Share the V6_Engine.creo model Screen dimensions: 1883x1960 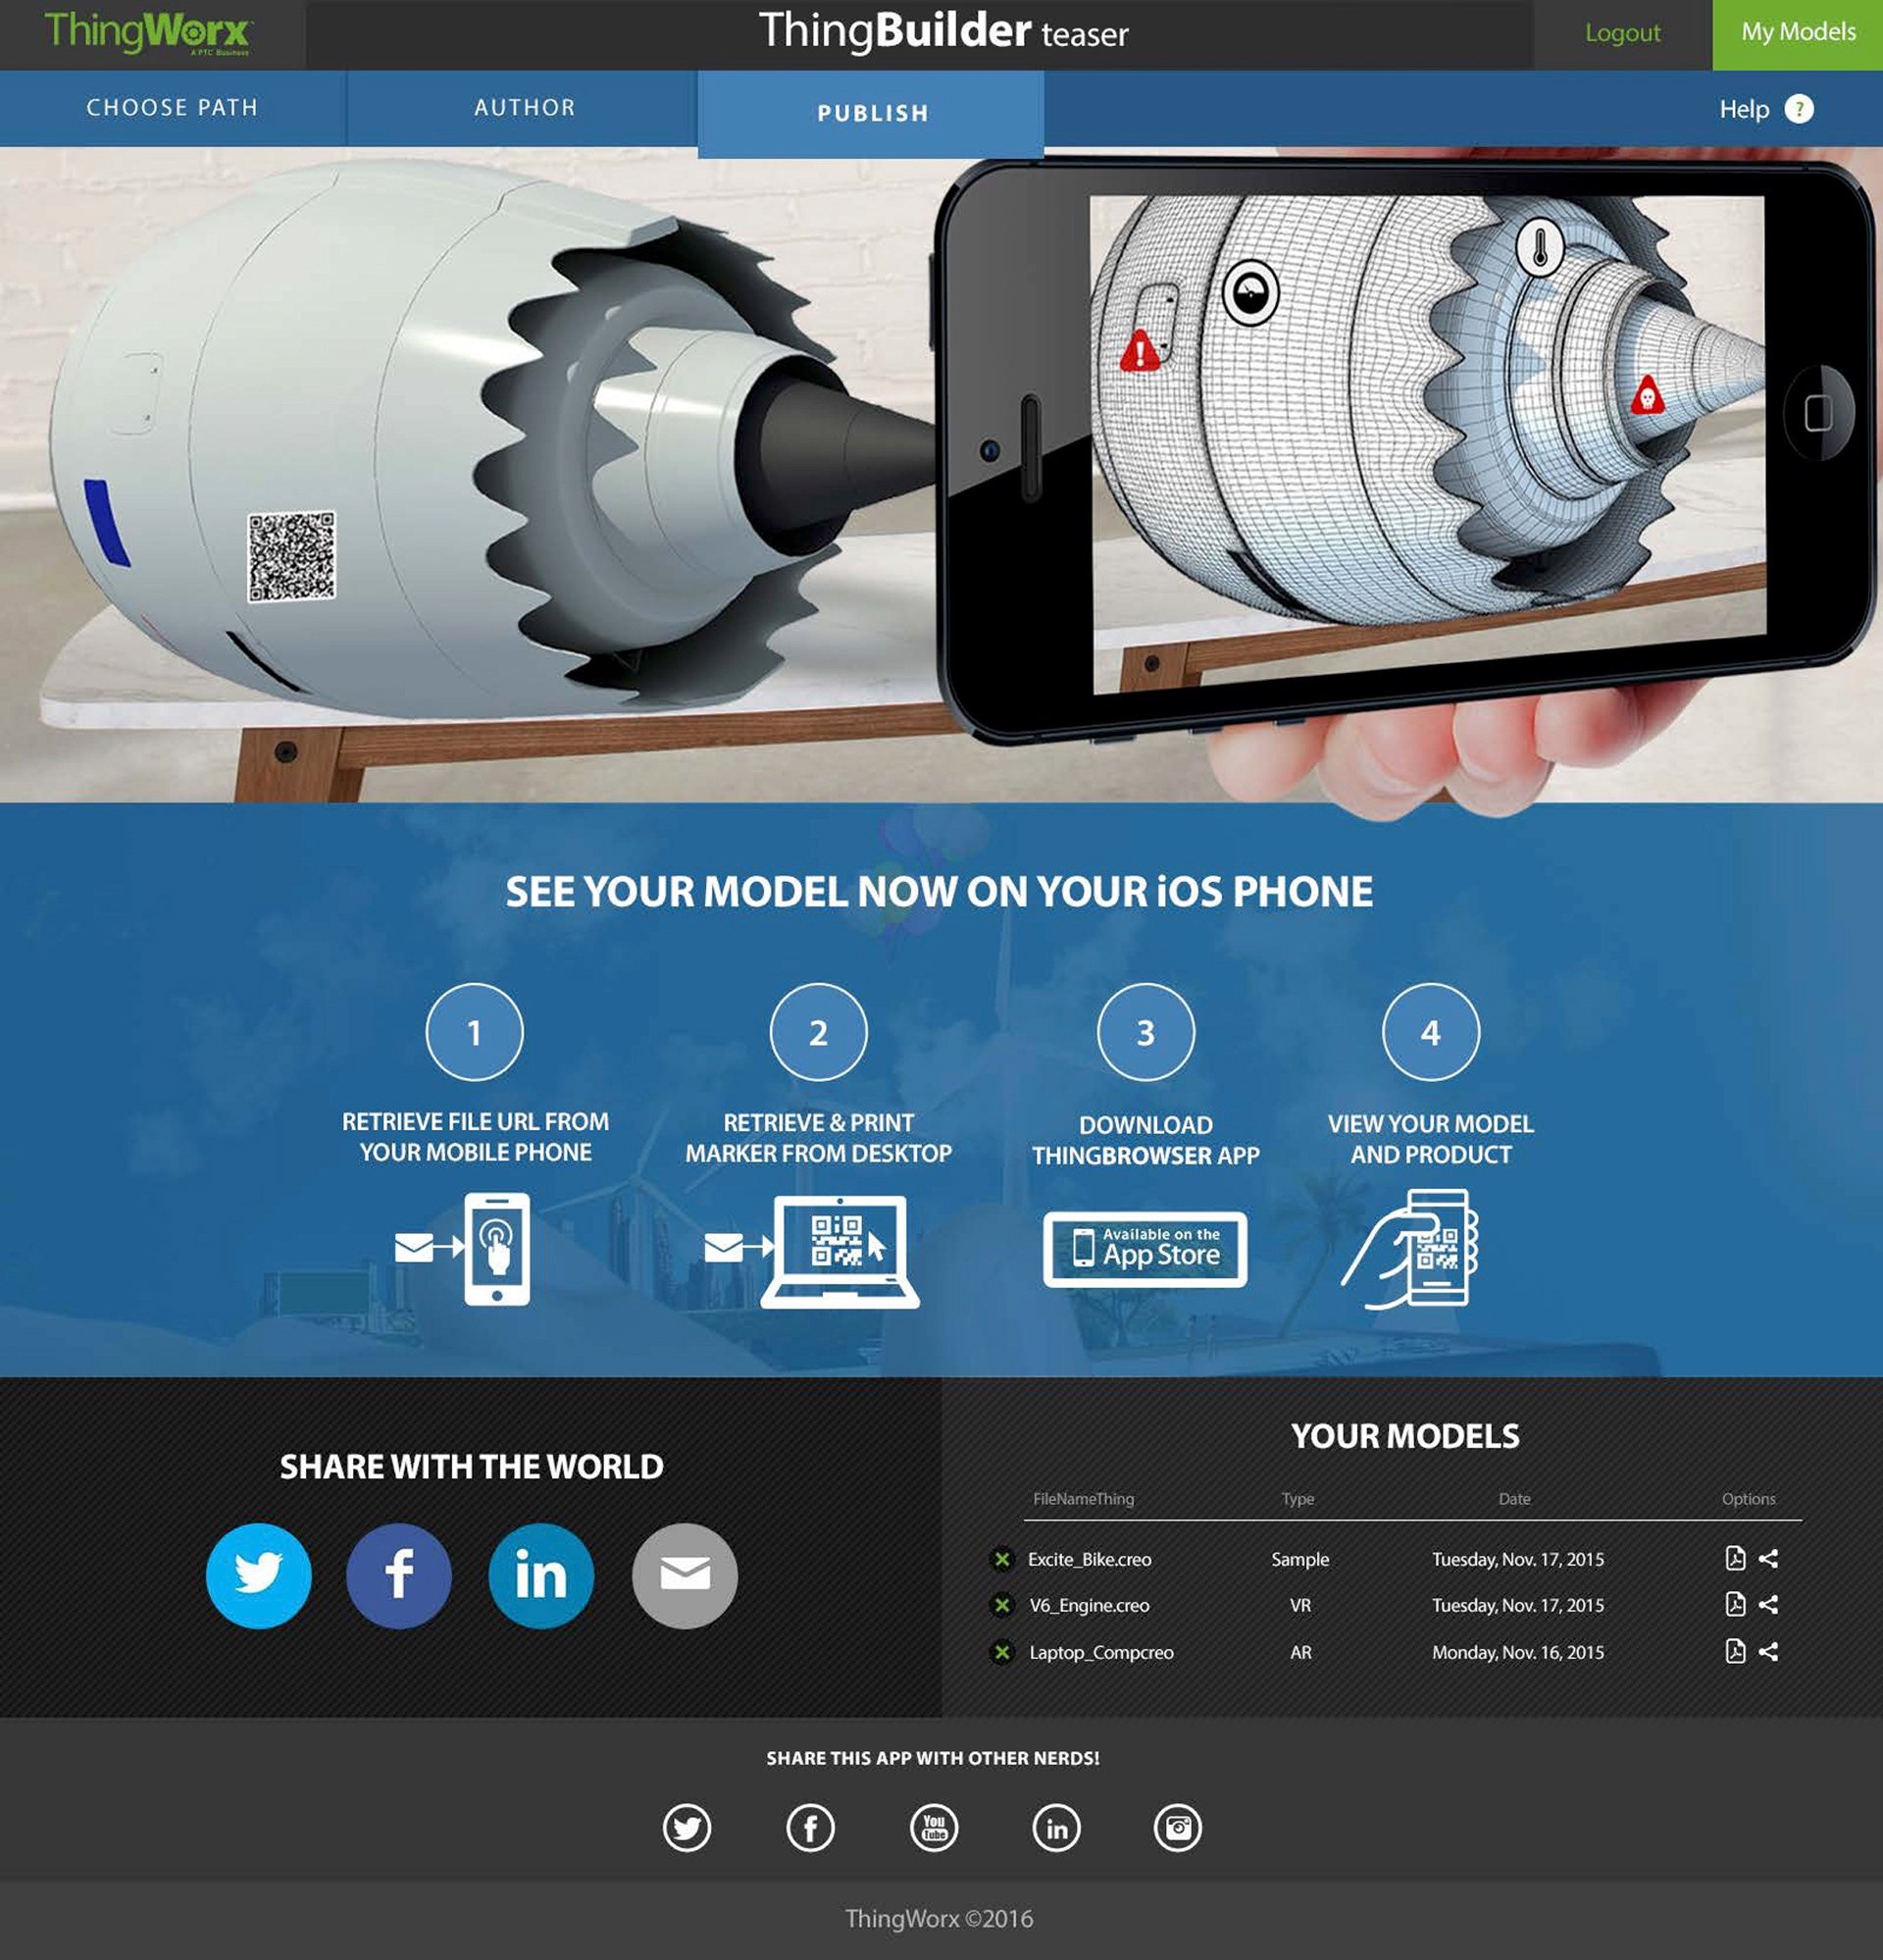pyautogui.click(x=1768, y=1604)
